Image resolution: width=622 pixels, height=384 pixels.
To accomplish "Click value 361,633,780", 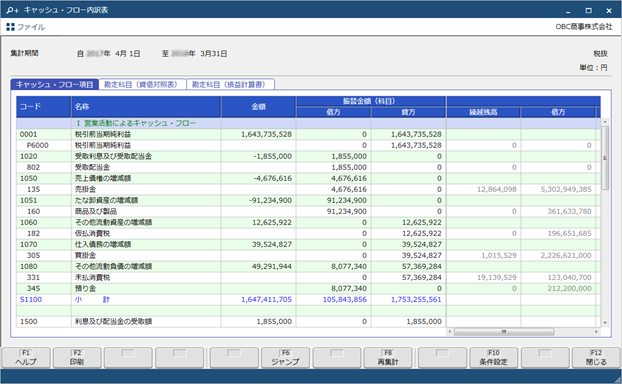I will coord(569,211).
